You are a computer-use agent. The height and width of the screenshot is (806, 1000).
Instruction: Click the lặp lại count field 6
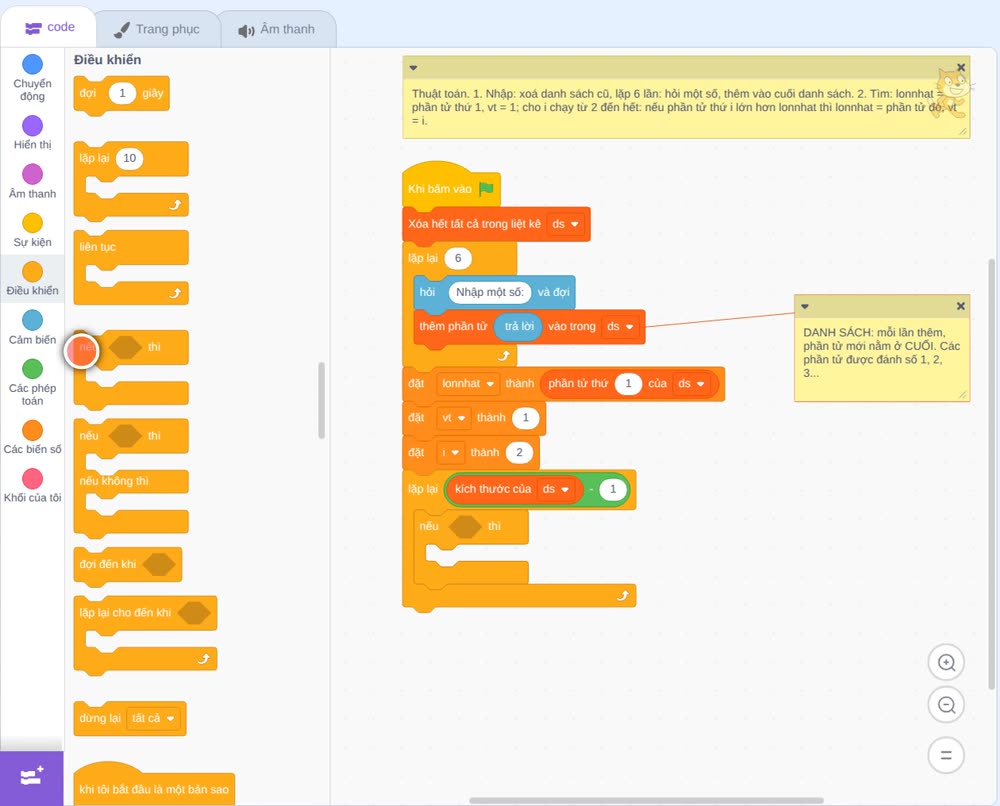[x=458, y=258]
